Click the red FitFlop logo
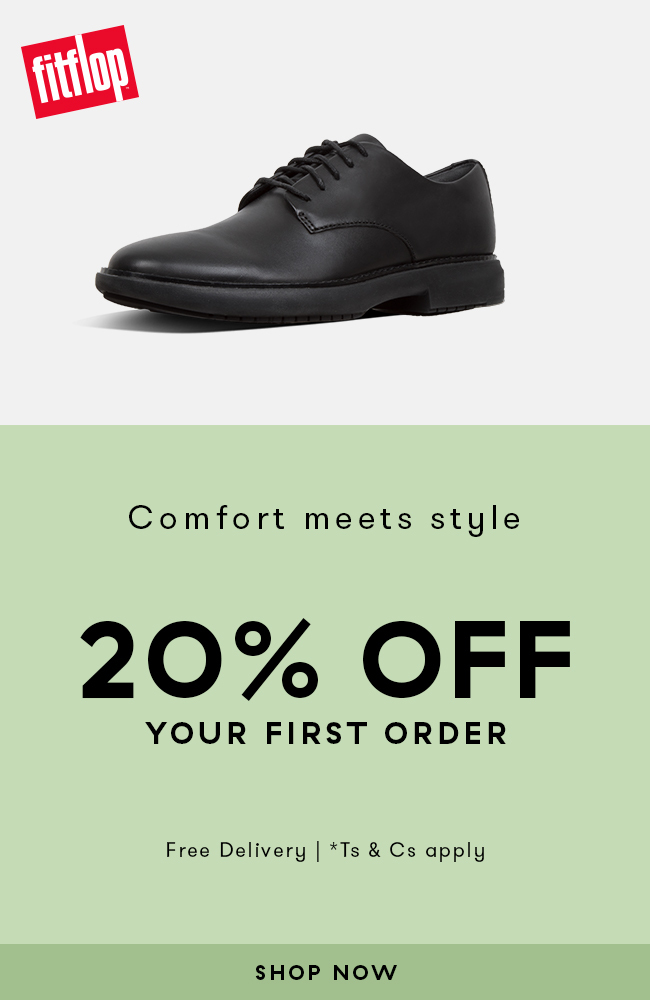The height and width of the screenshot is (1000, 650). [x=80, y=72]
